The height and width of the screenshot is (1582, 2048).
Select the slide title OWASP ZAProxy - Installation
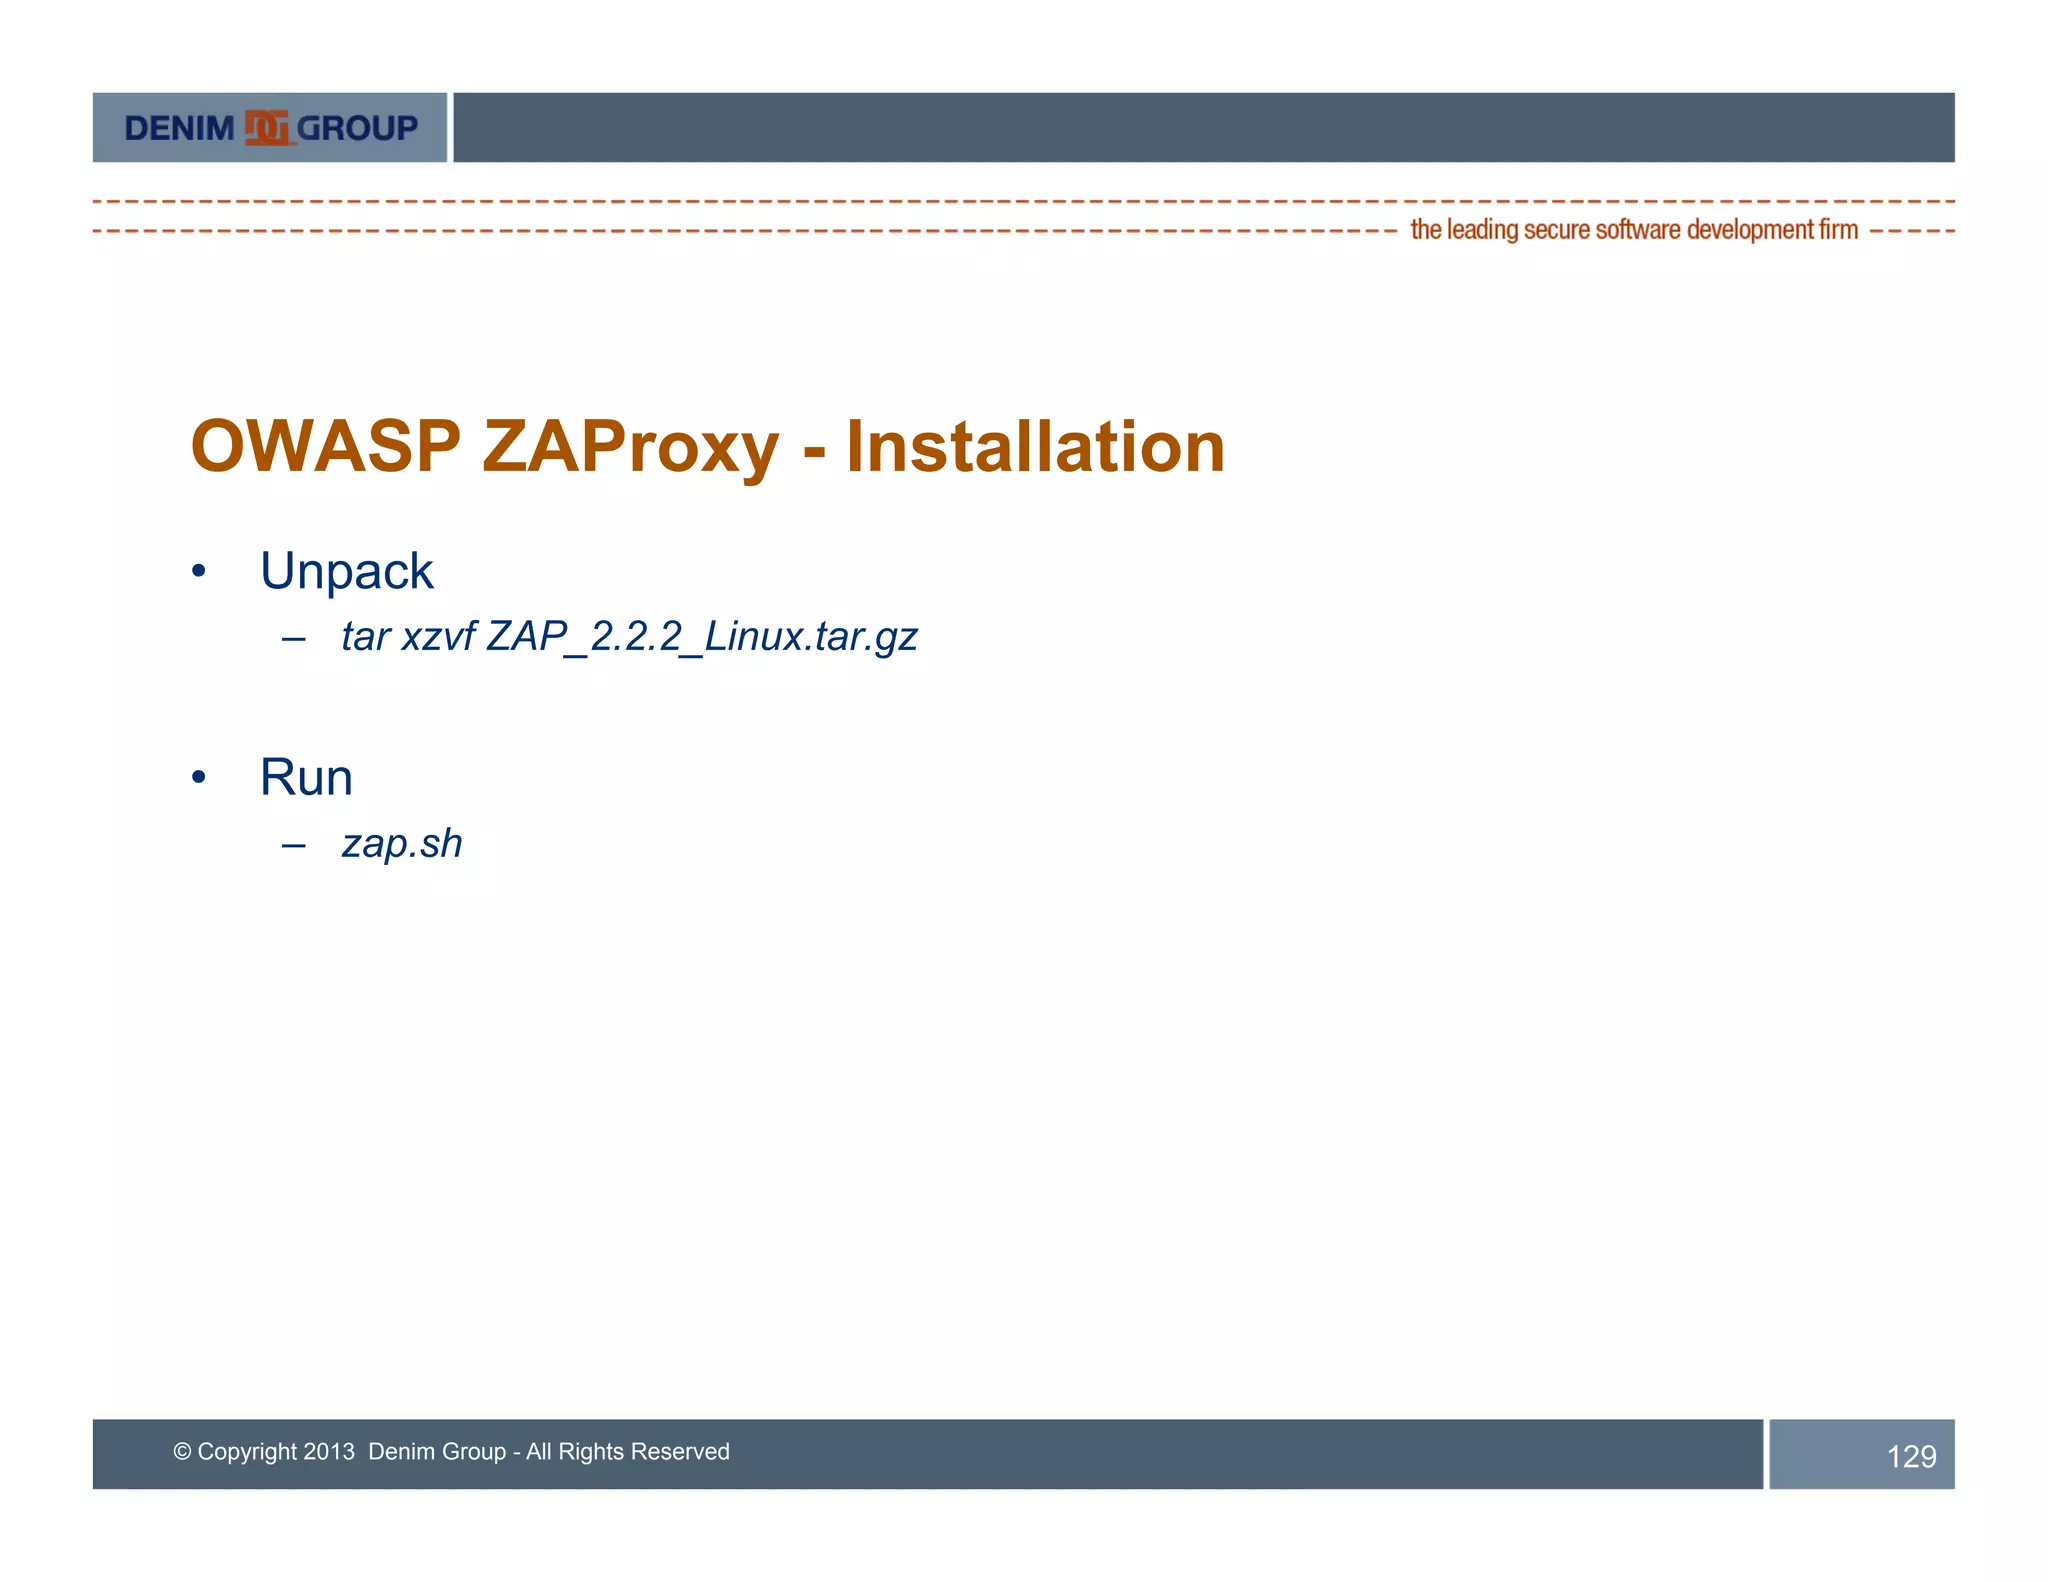pyautogui.click(x=707, y=446)
